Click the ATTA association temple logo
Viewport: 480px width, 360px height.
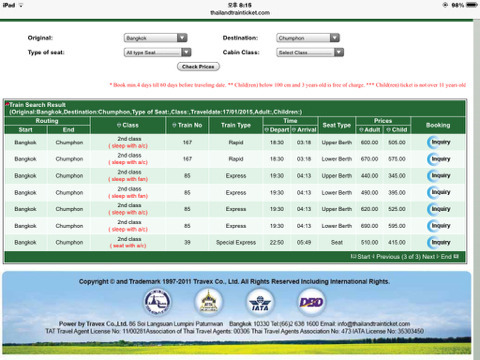coord(209,302)
